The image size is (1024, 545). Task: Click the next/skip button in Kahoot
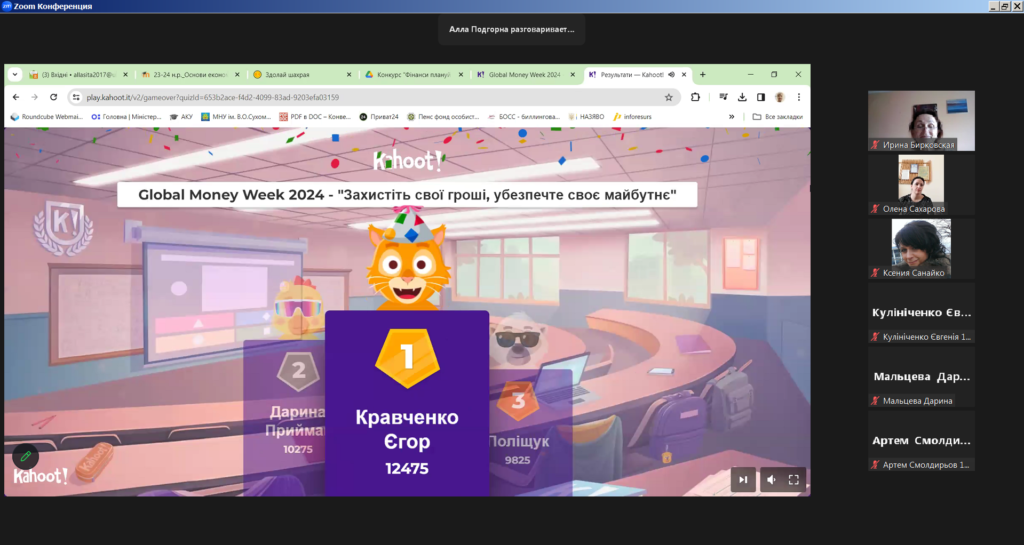coord(743,480)
